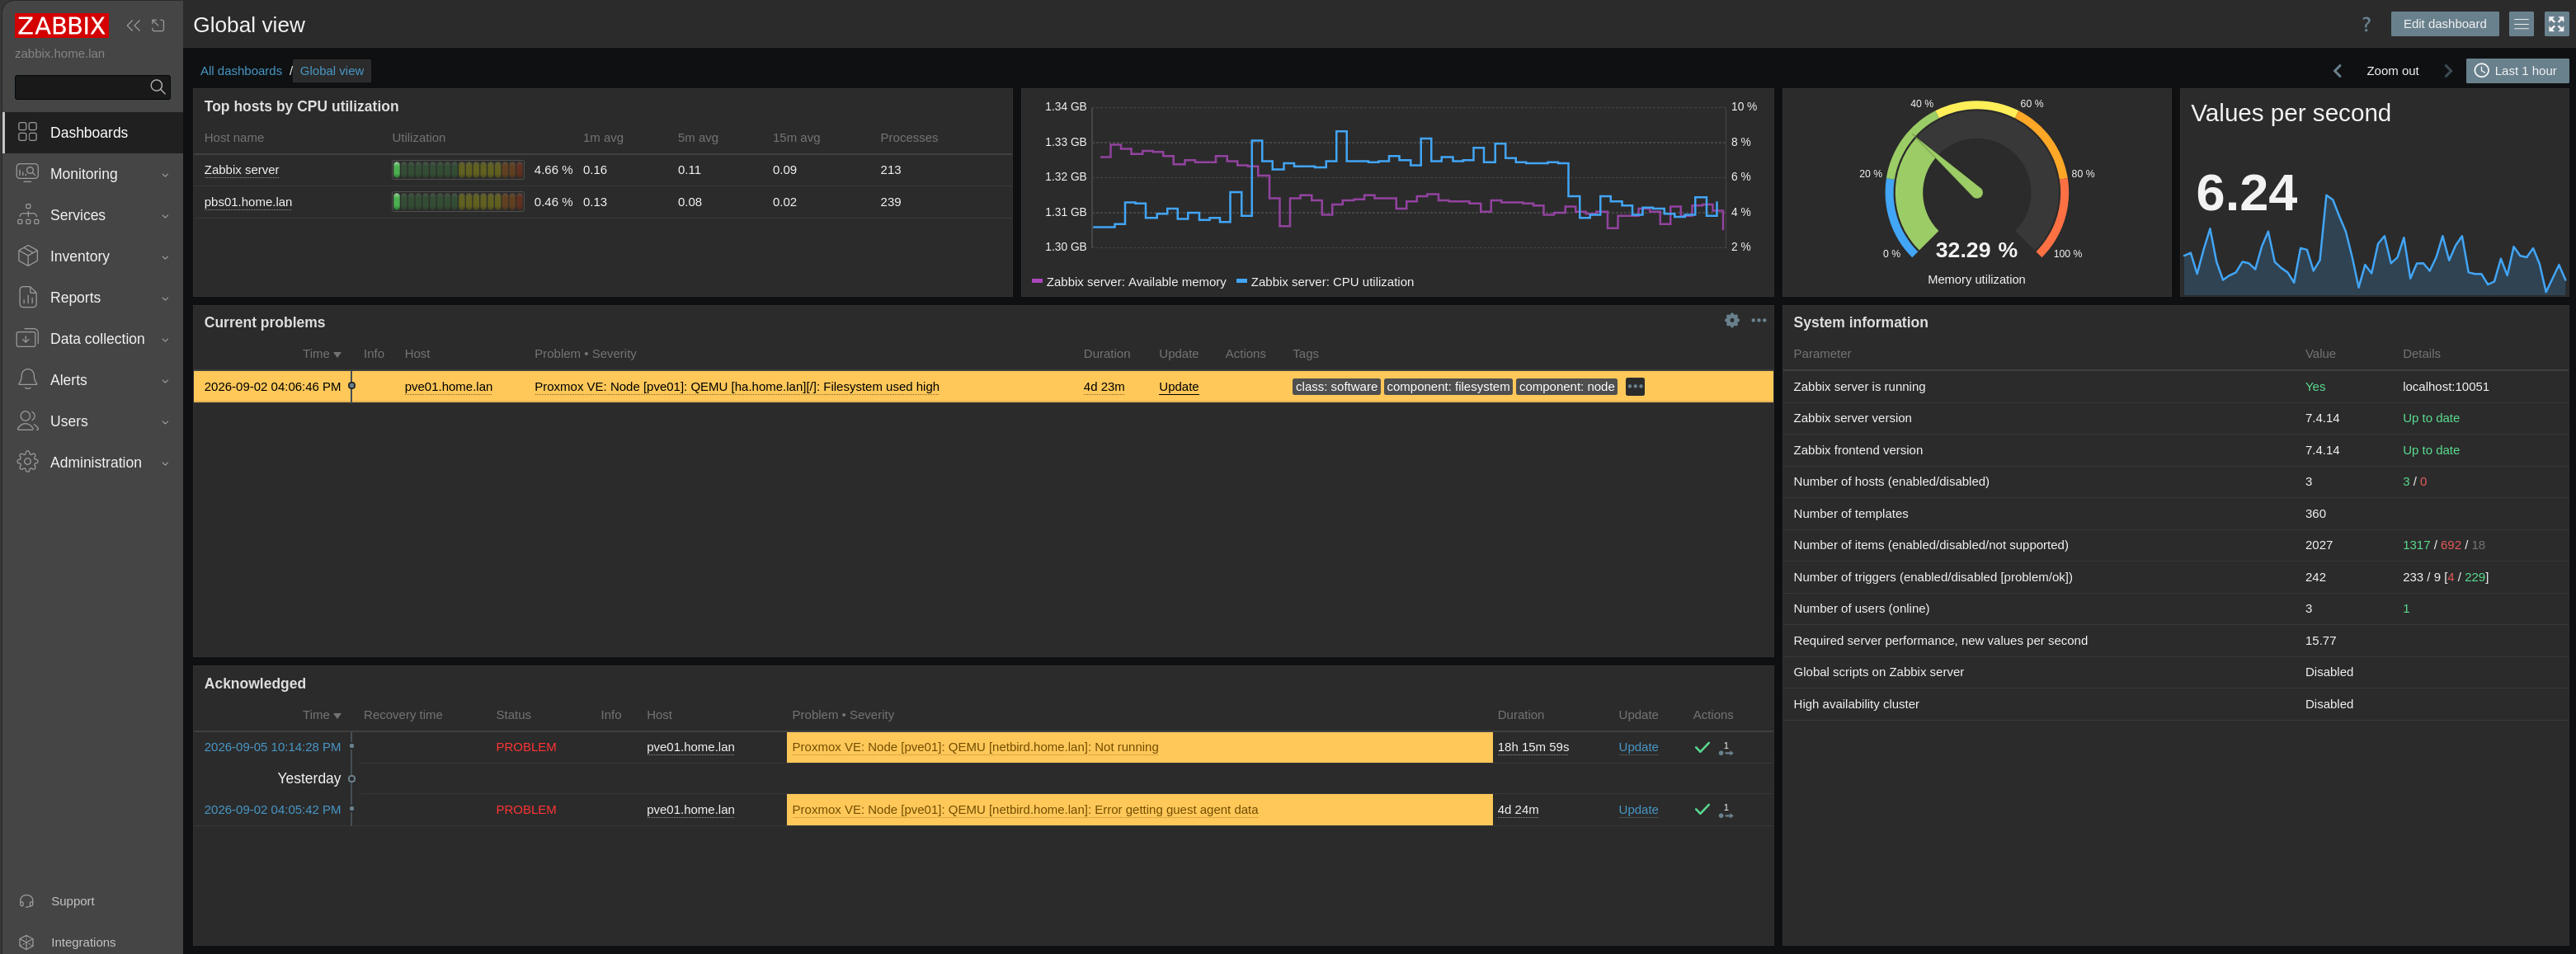Click the component: filesystem tag

tap(1448, 387)
